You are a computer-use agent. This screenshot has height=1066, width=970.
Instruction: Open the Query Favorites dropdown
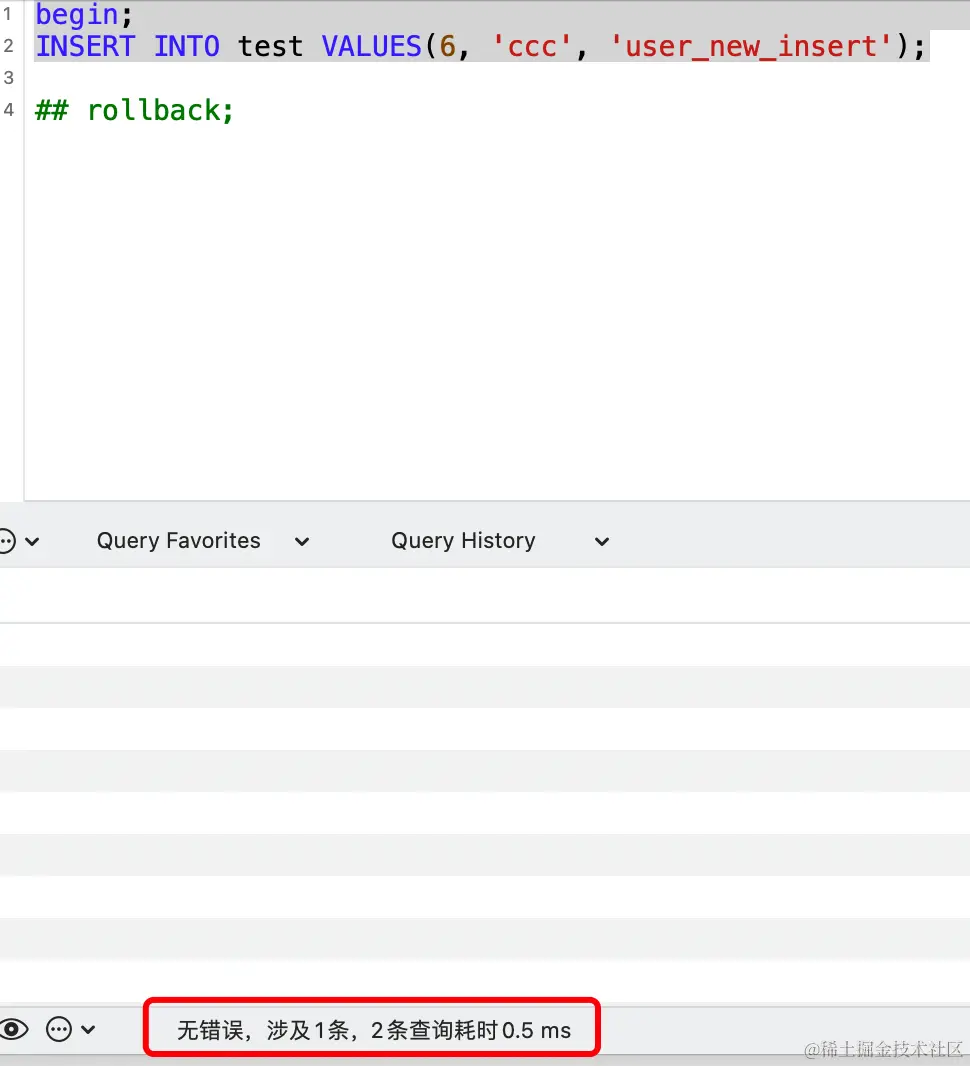203,541
